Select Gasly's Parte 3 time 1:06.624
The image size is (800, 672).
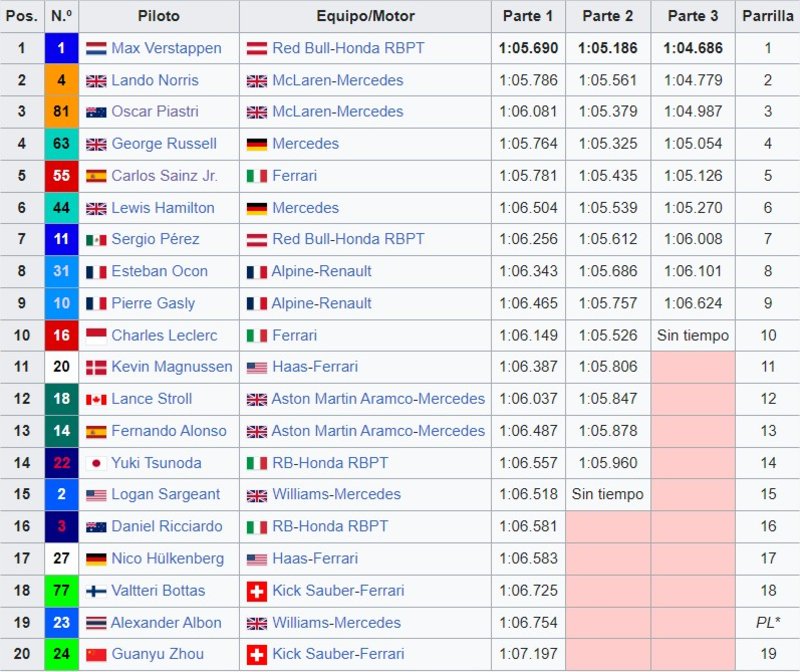[693, 303]
